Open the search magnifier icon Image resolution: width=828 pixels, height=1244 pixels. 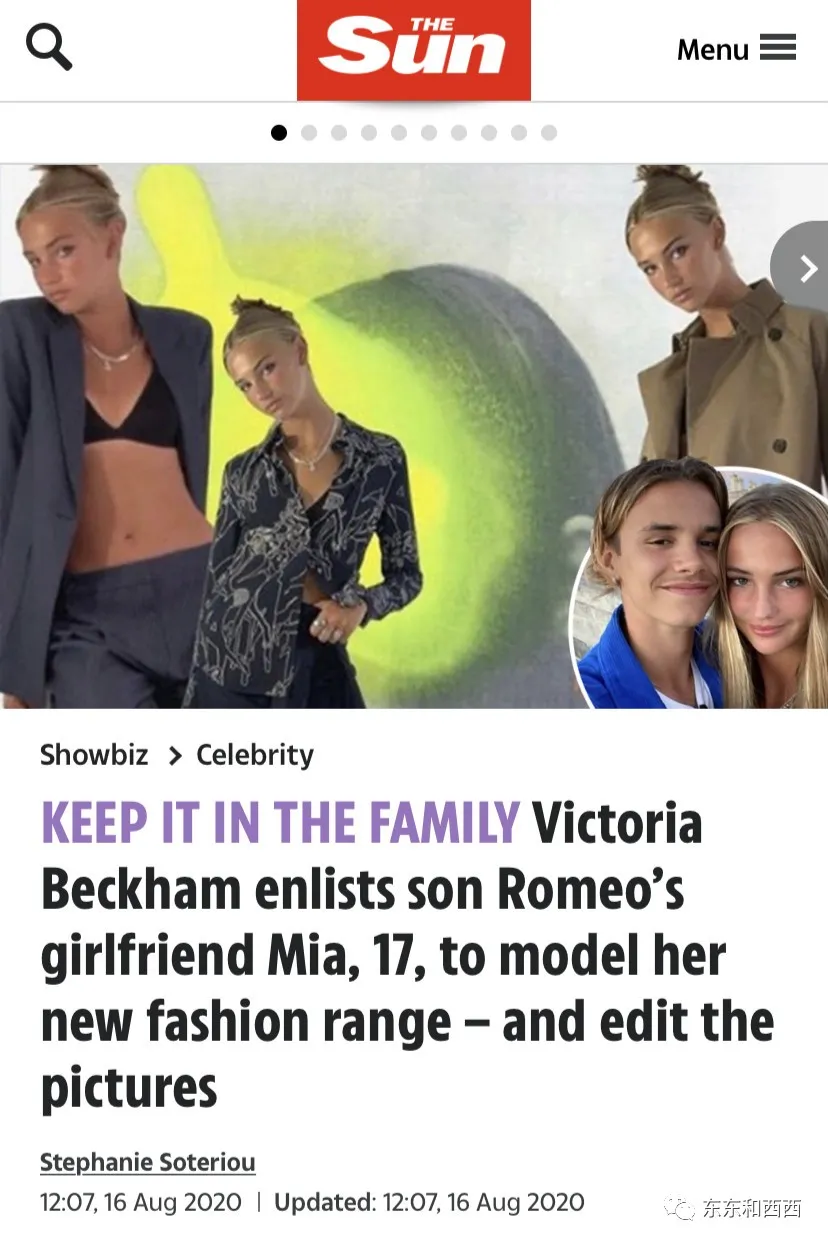(x=49, y=47)
